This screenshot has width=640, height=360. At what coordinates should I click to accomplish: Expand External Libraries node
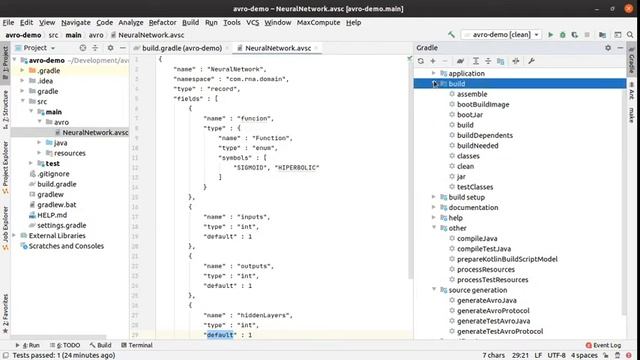[14, 236]
